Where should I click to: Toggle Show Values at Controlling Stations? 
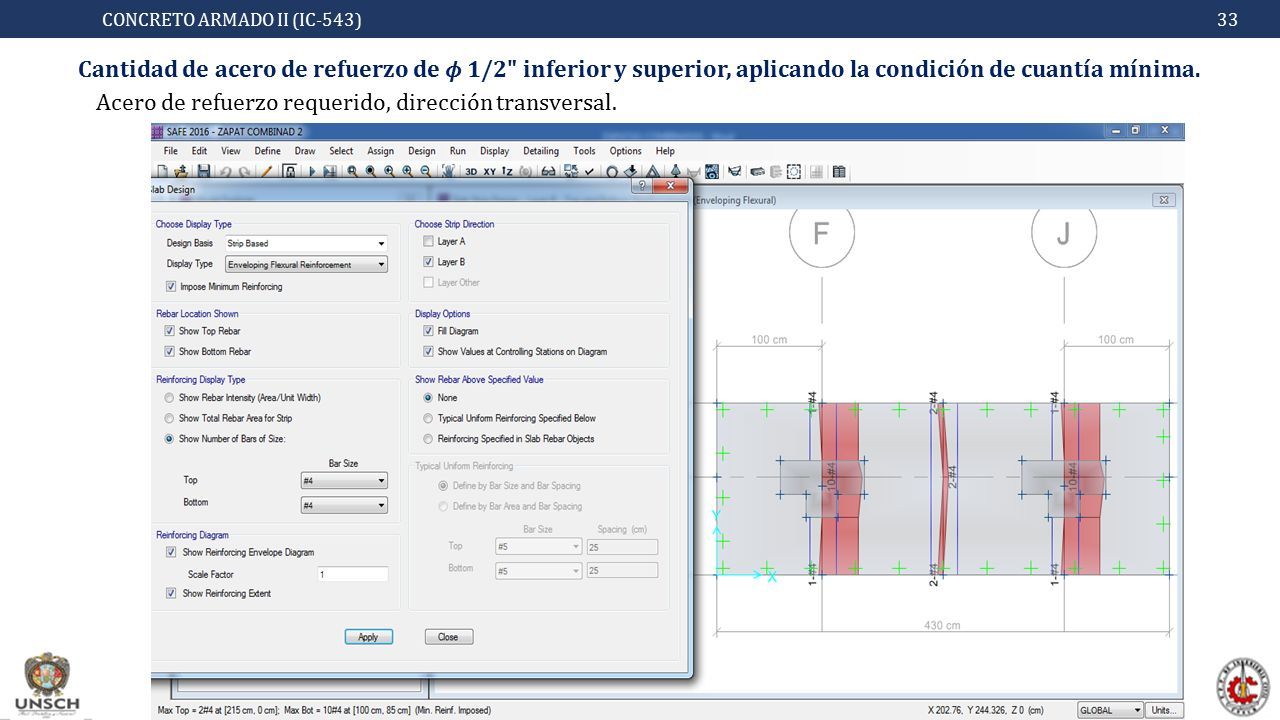428,351
